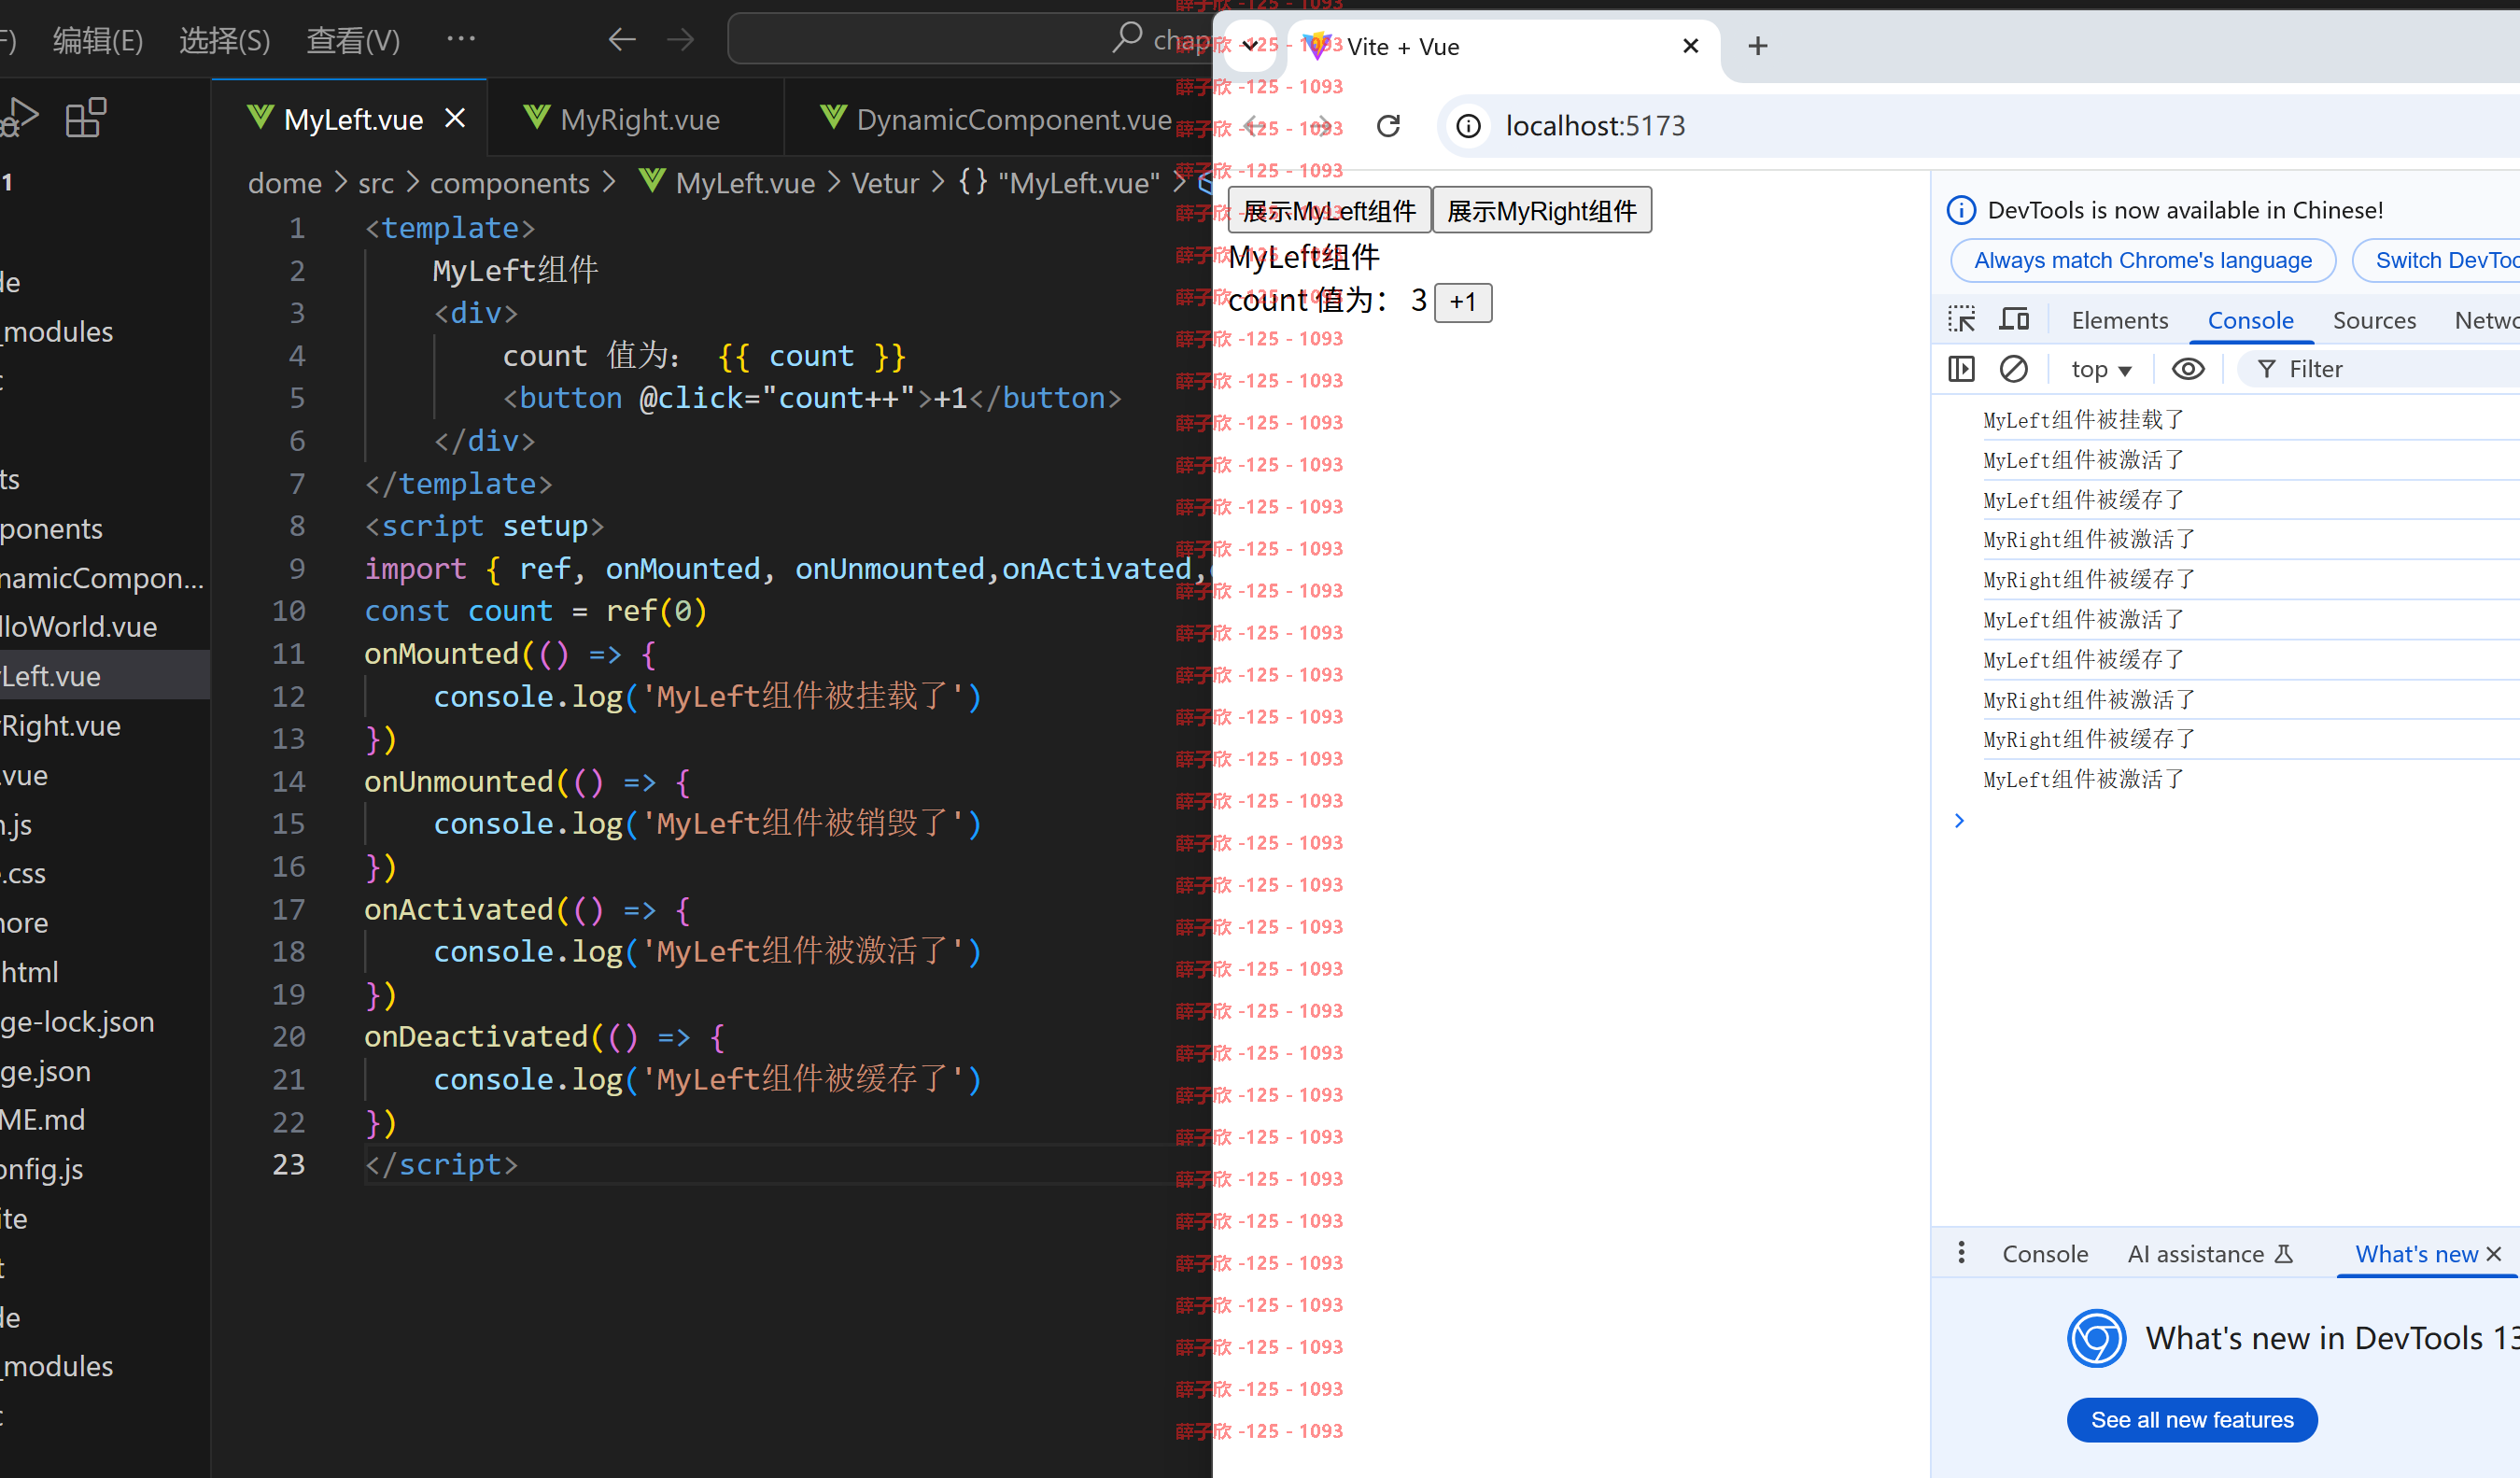Viewport: 2520px width, 1478px height.
Task: Select the Console DevTools tab
Action: tap(2250, 320)
